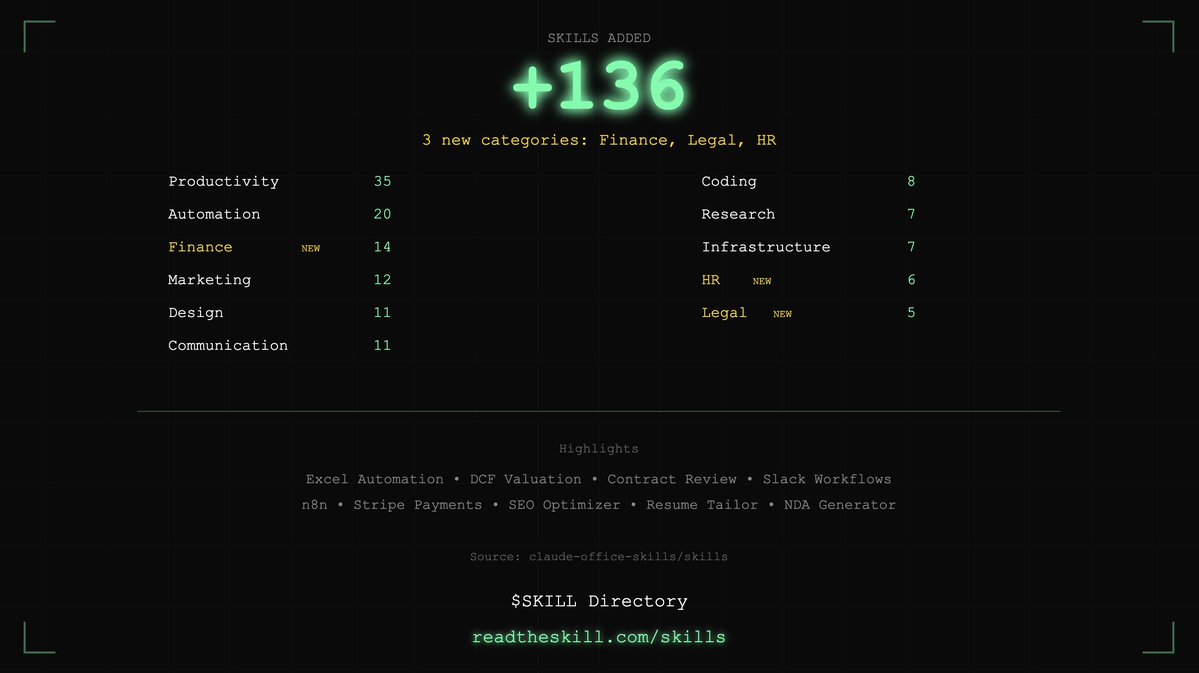The width and height of the screenshot is (1199, 673).
Task: Click the "Stripe Payments" highlight
Action: click(418, 506)
